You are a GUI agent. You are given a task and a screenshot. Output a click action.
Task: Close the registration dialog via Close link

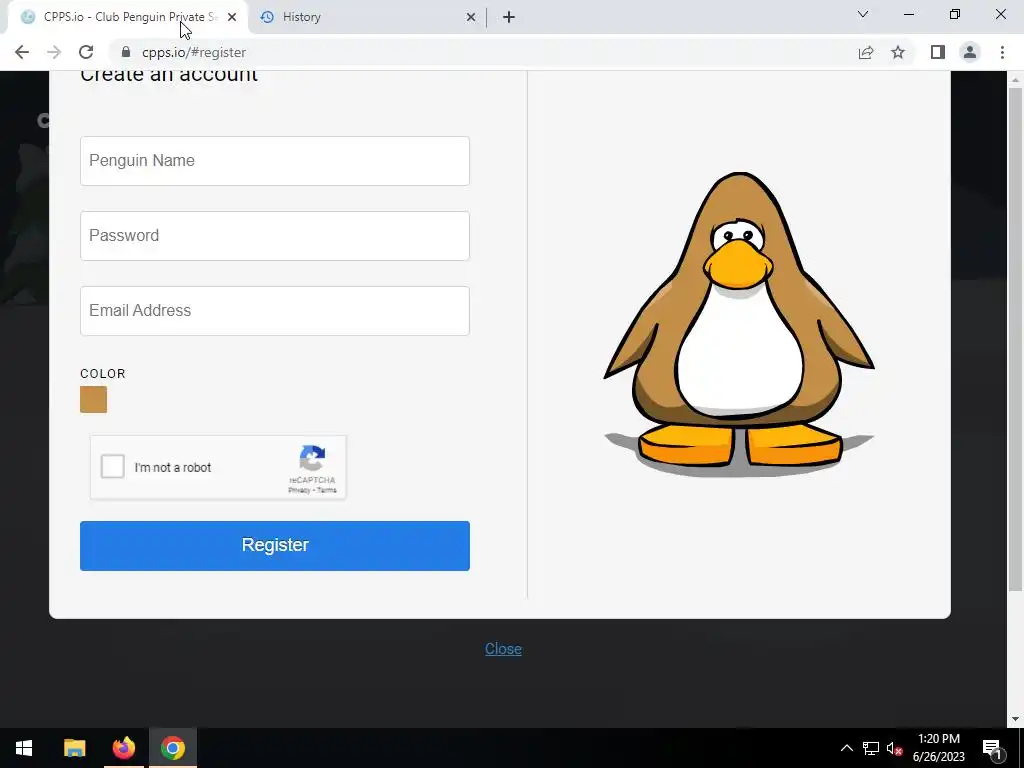[503, 648]
